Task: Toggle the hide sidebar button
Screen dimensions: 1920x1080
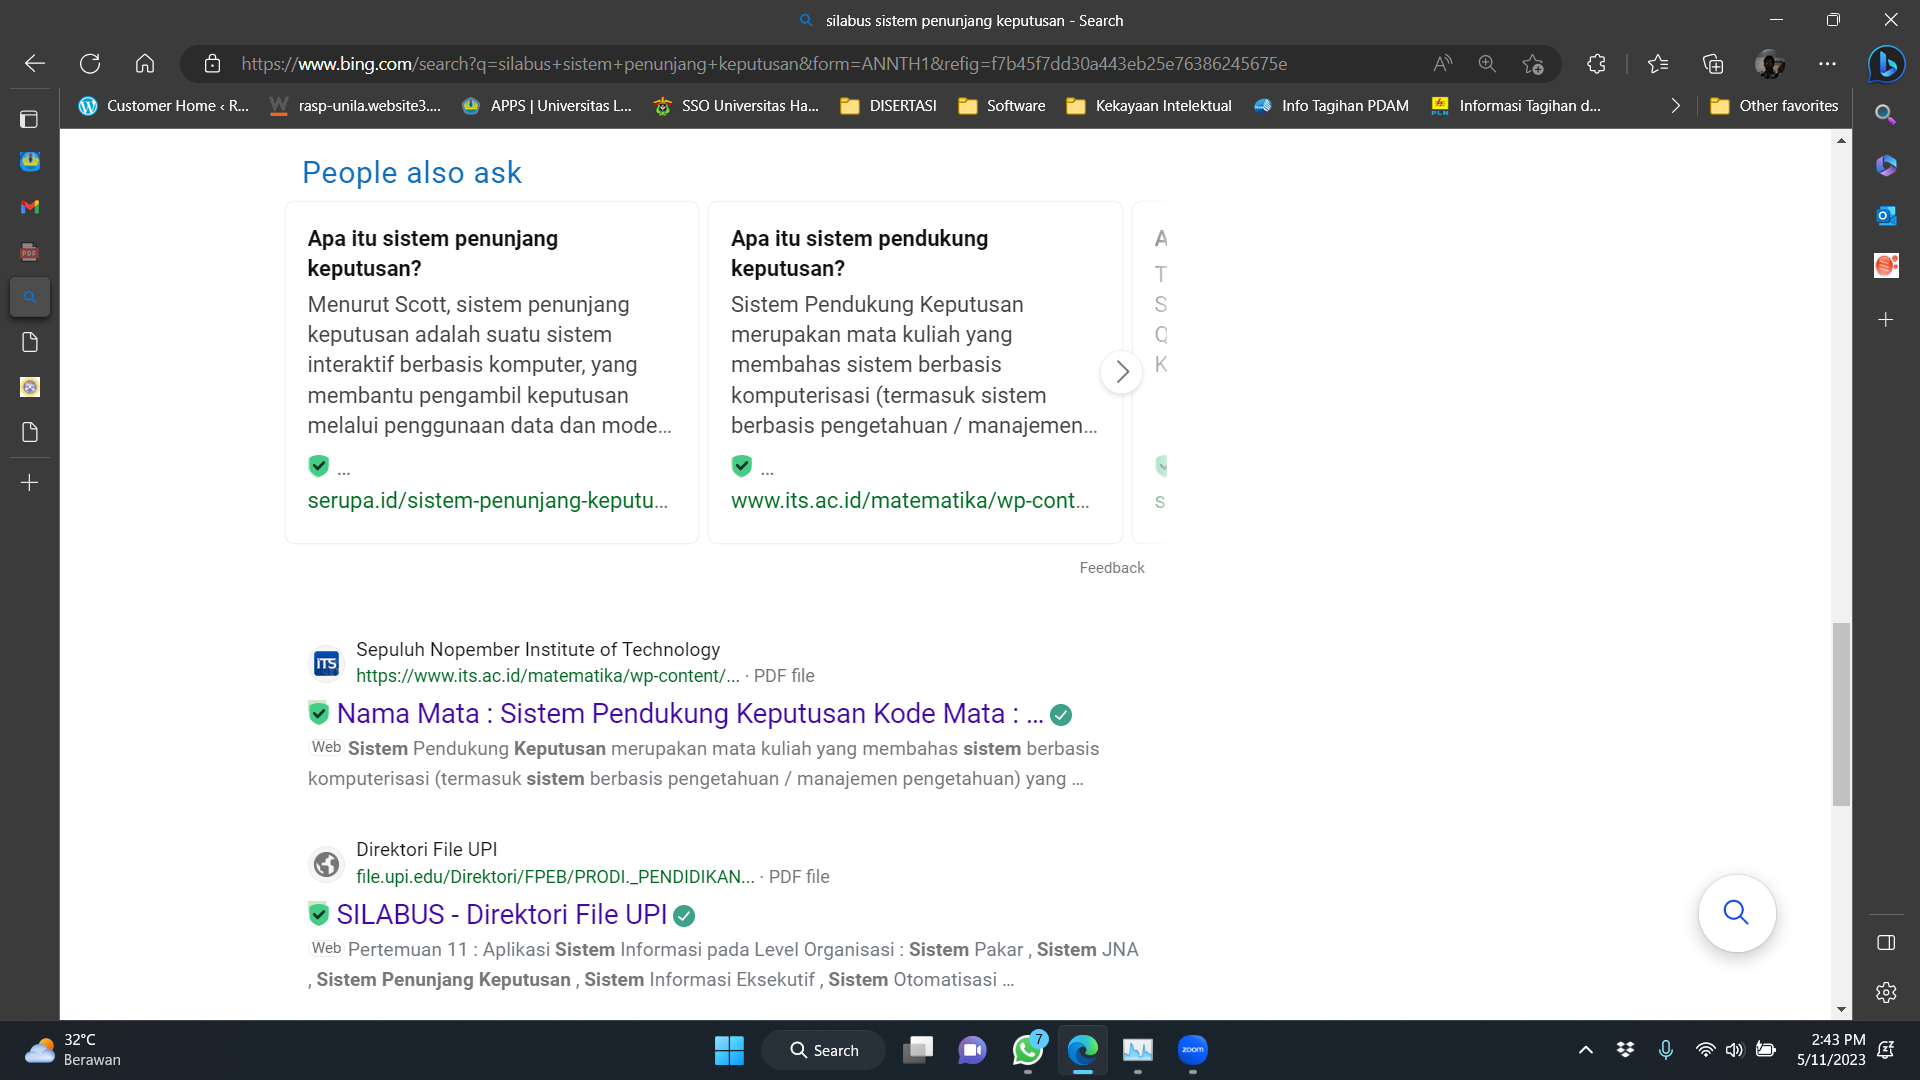Action: point(1886,943)
